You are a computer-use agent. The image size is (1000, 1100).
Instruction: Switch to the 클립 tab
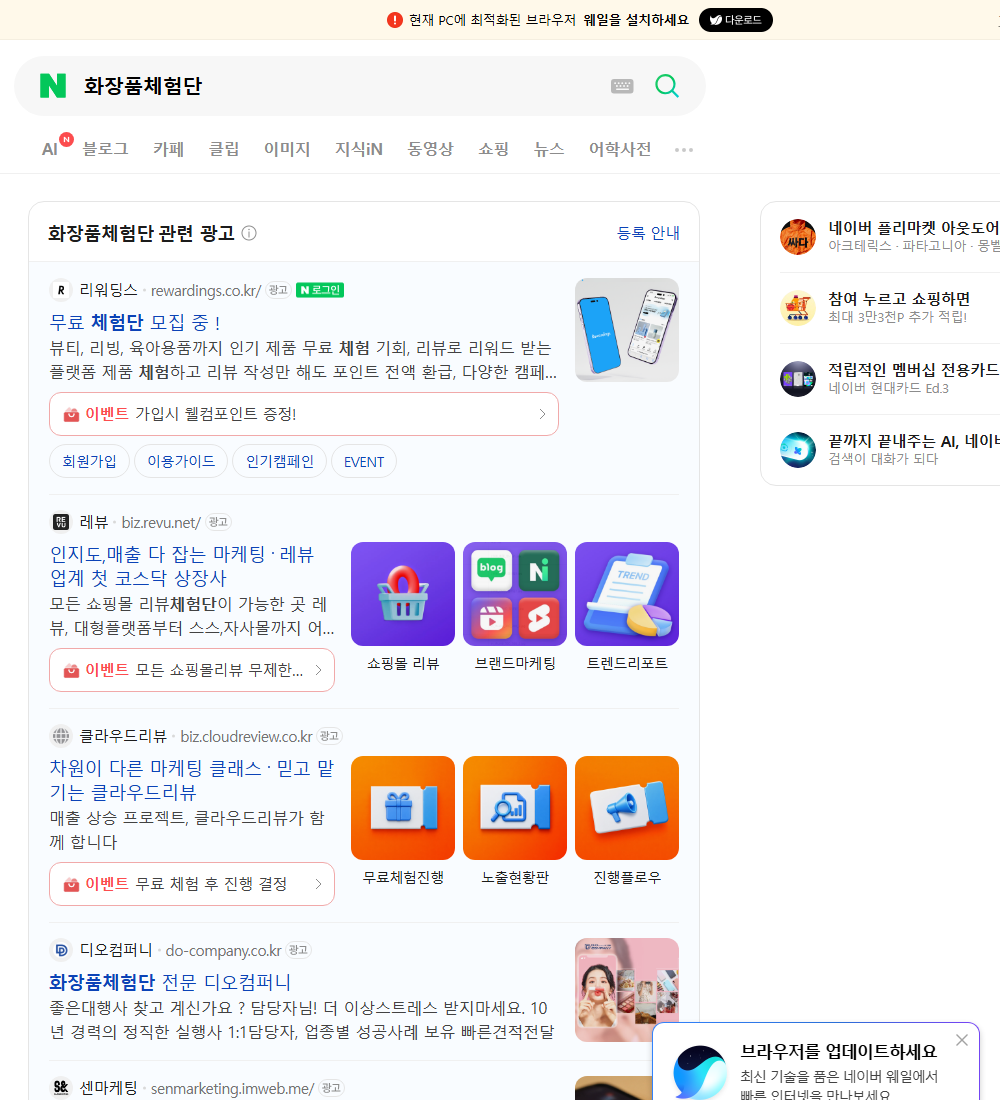(x=224, y=149)
